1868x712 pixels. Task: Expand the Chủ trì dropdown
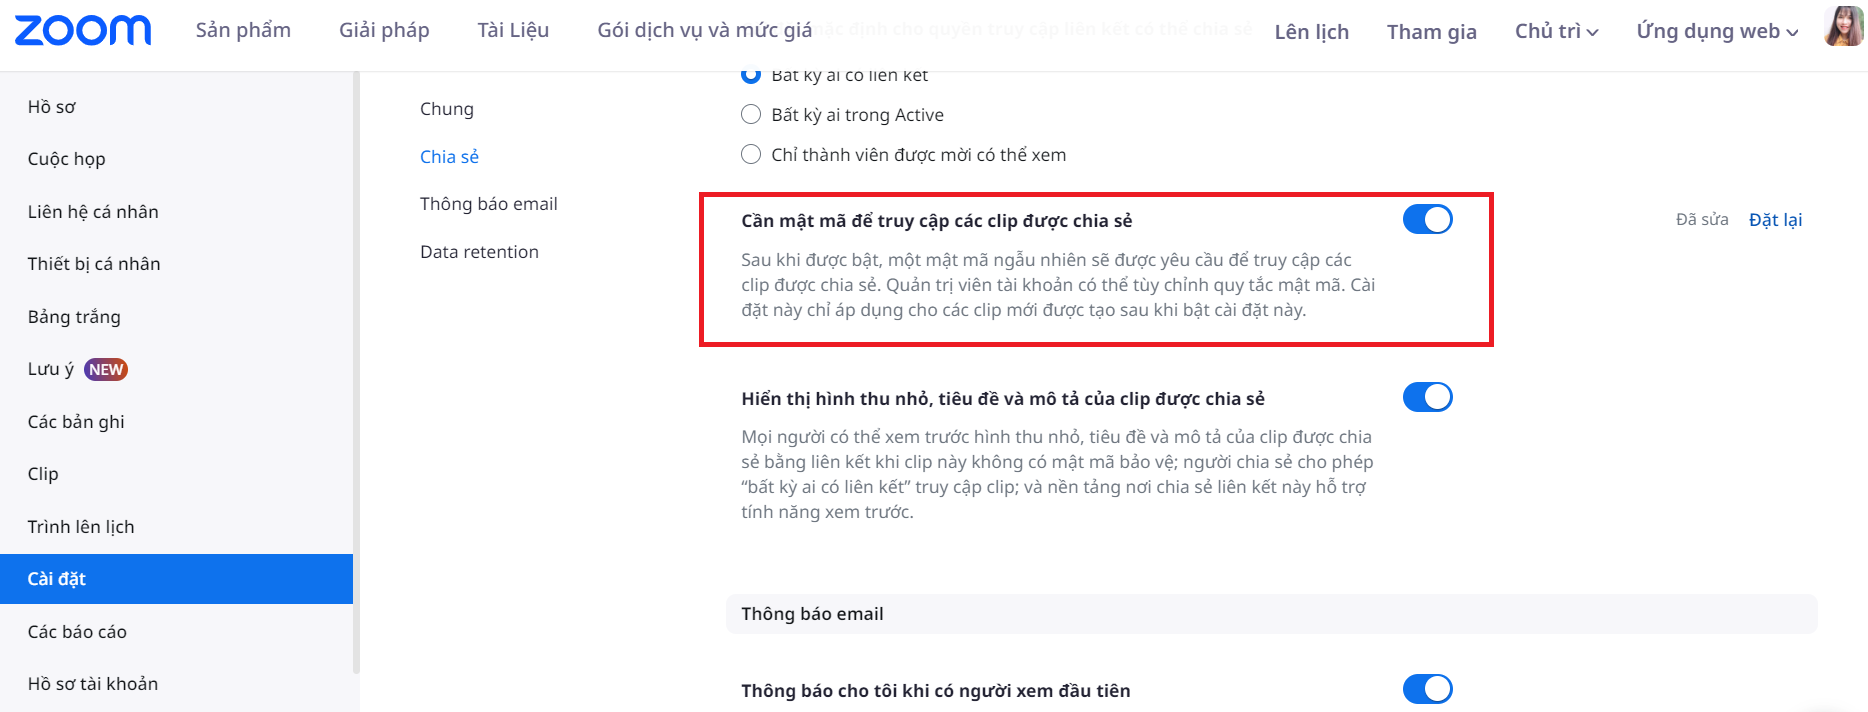click(x=1556, y=32)
